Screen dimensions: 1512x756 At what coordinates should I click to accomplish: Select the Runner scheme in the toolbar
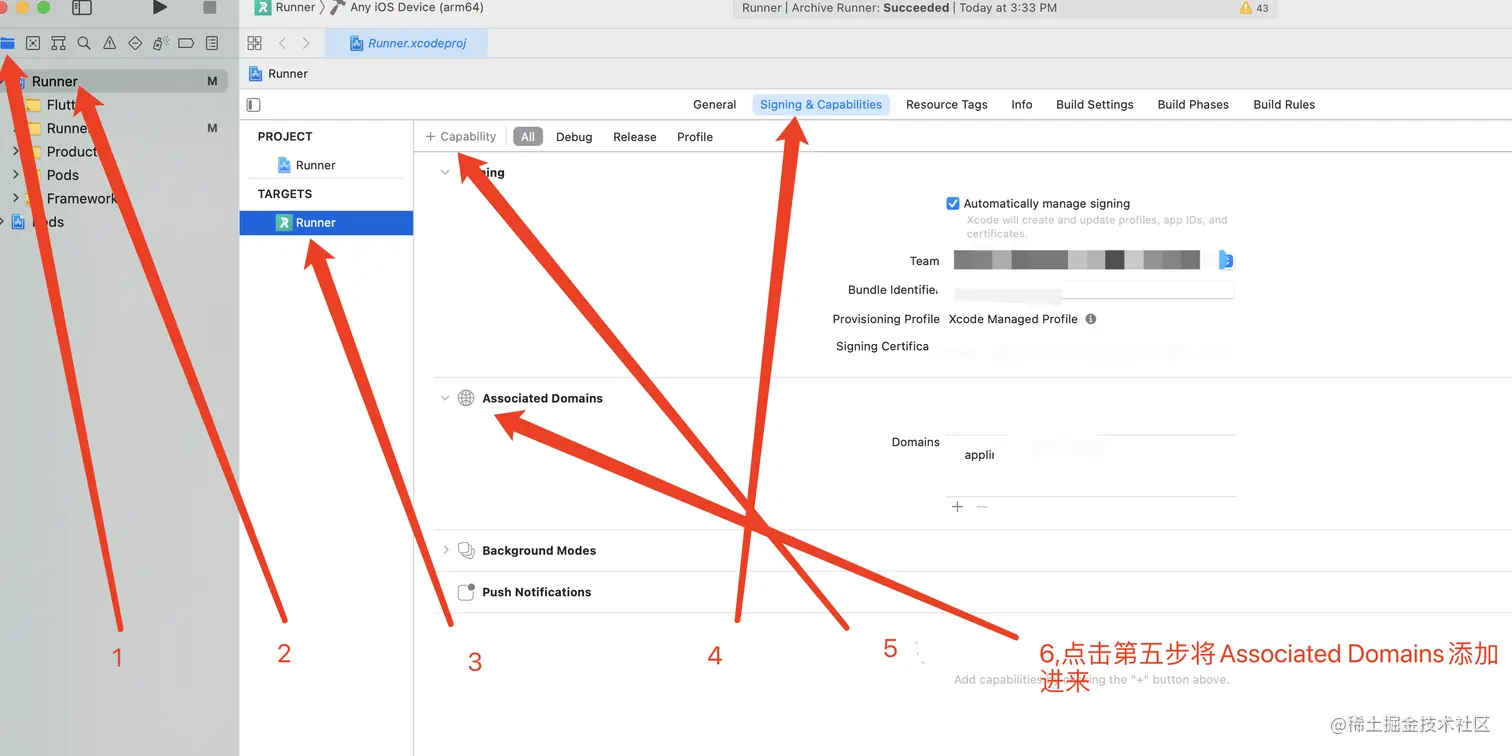coord(285,7)
